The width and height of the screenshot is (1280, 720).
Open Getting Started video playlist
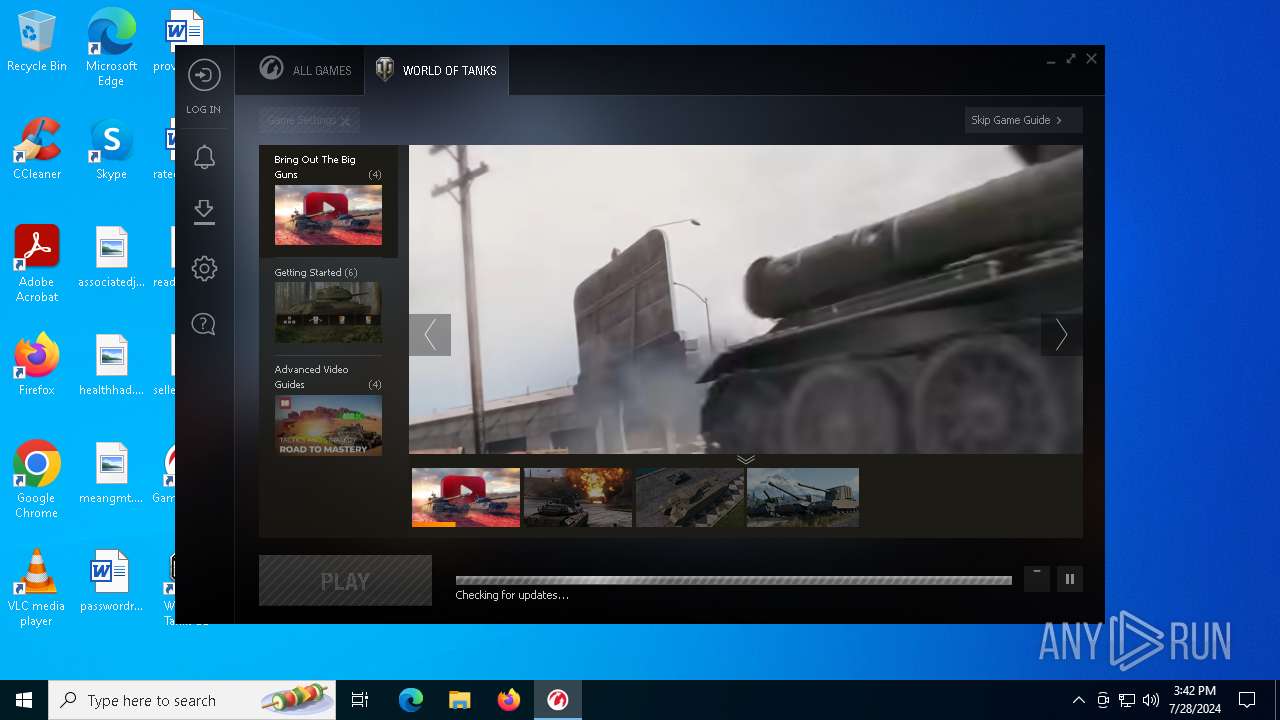pyautogui.click(x=328, y=305)
